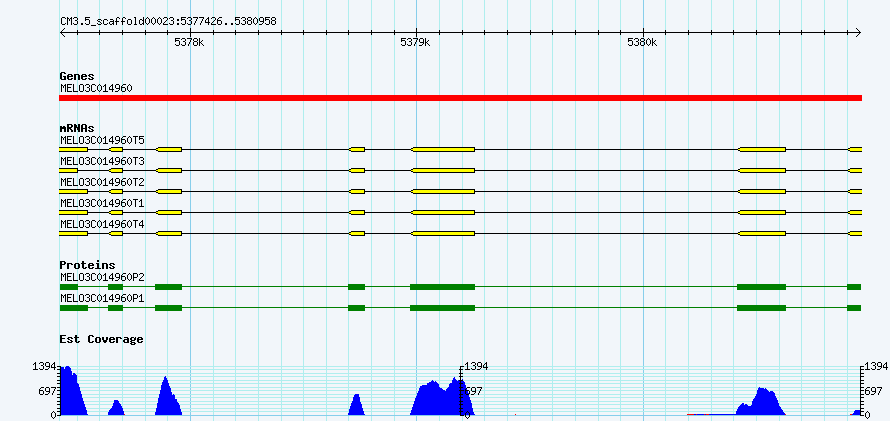Viewport: 890px width, 421px height.
Task: Click the last yellow exon of transcript MELO3C014960T1
Action: click(855, 212)
